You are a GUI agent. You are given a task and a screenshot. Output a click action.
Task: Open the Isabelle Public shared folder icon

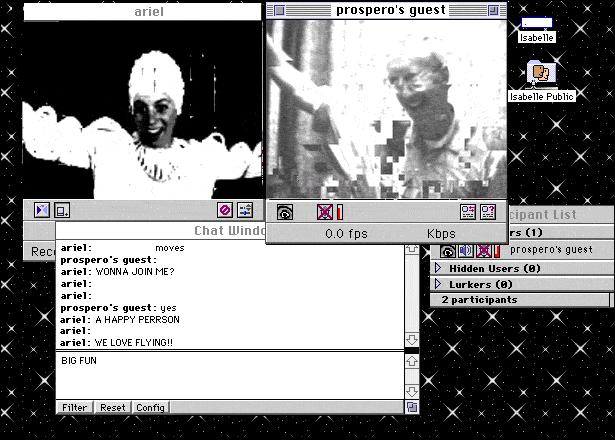coord(541,74)
